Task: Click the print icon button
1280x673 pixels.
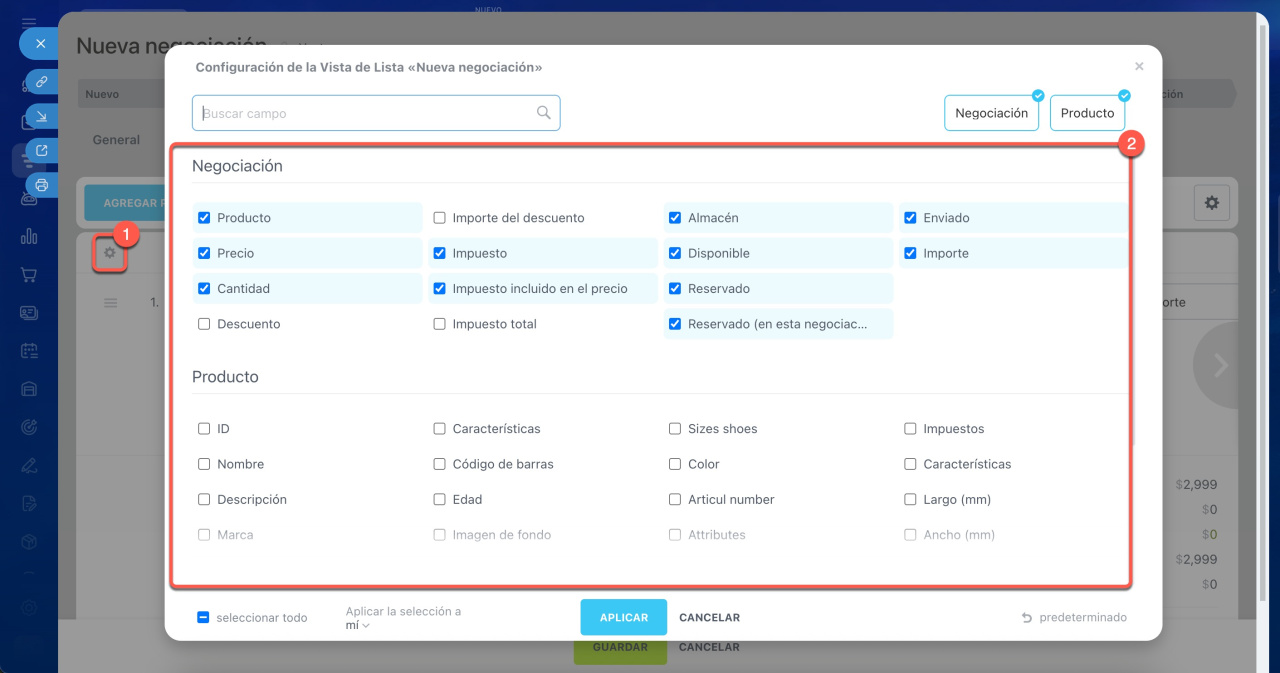Action: 41,185
